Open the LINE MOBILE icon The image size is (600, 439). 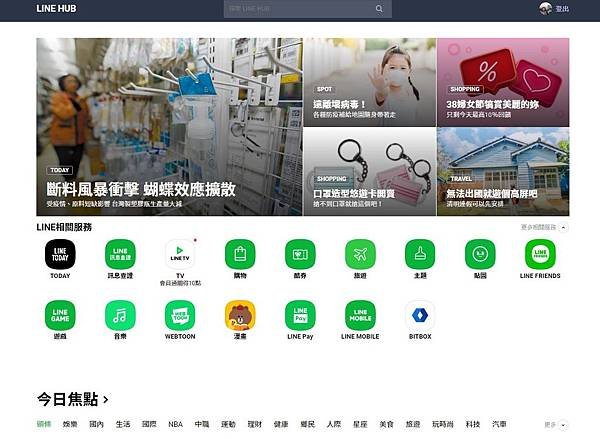point(360,315)
